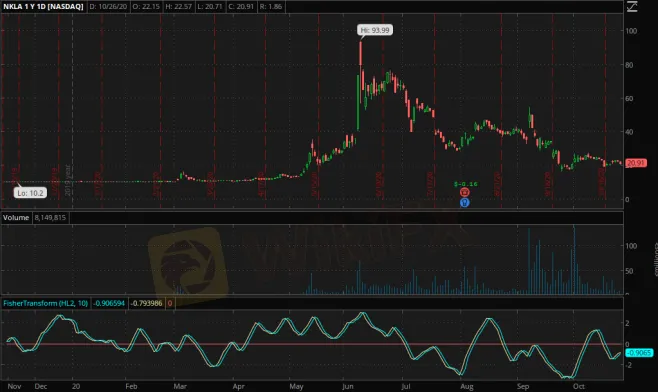658x392 pixels.
Task: Click the cyan -0.9065 axis label
Action: (x=639, y=353)
